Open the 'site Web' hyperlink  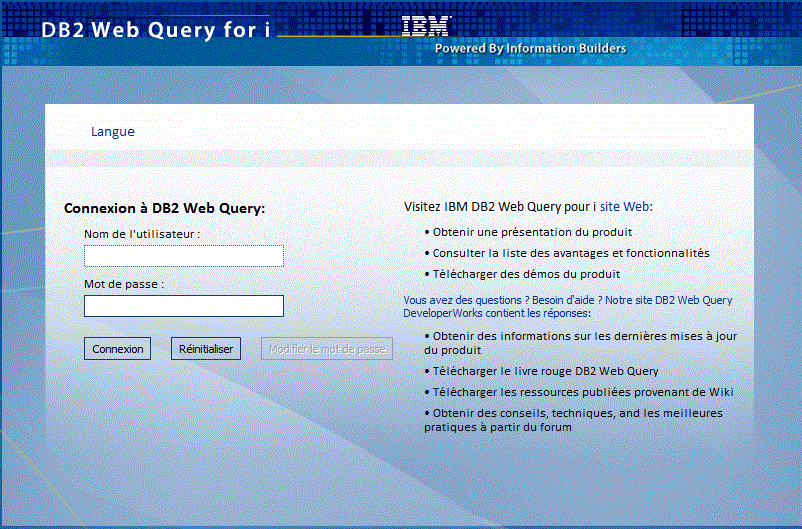[624, 207]
